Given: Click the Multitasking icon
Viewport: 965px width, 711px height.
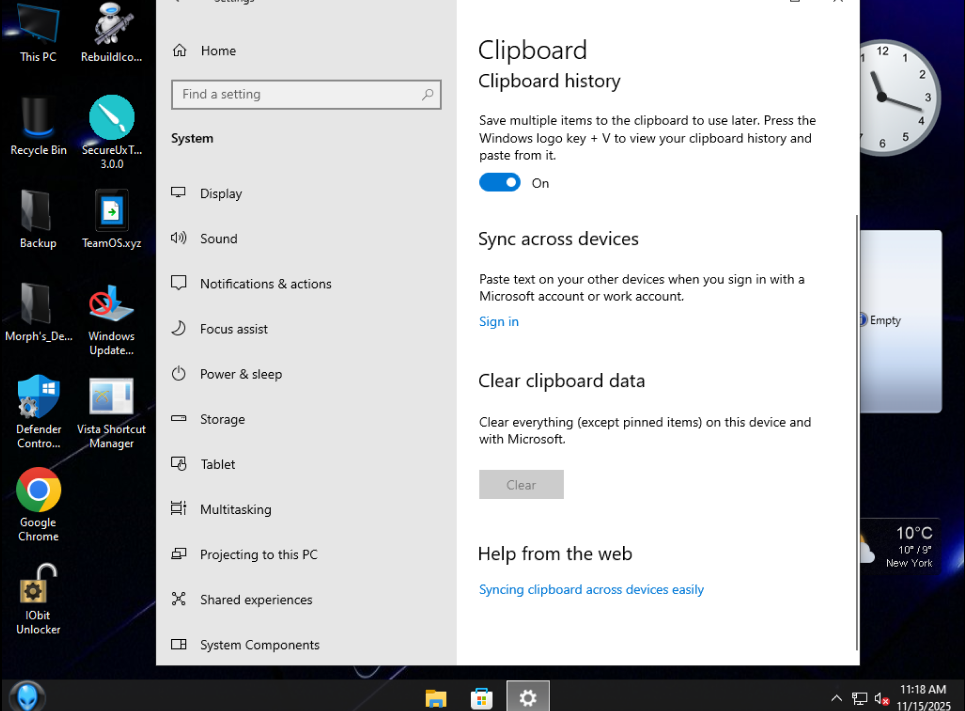Looking at the screenshot, I should click(x=179, y=509).
